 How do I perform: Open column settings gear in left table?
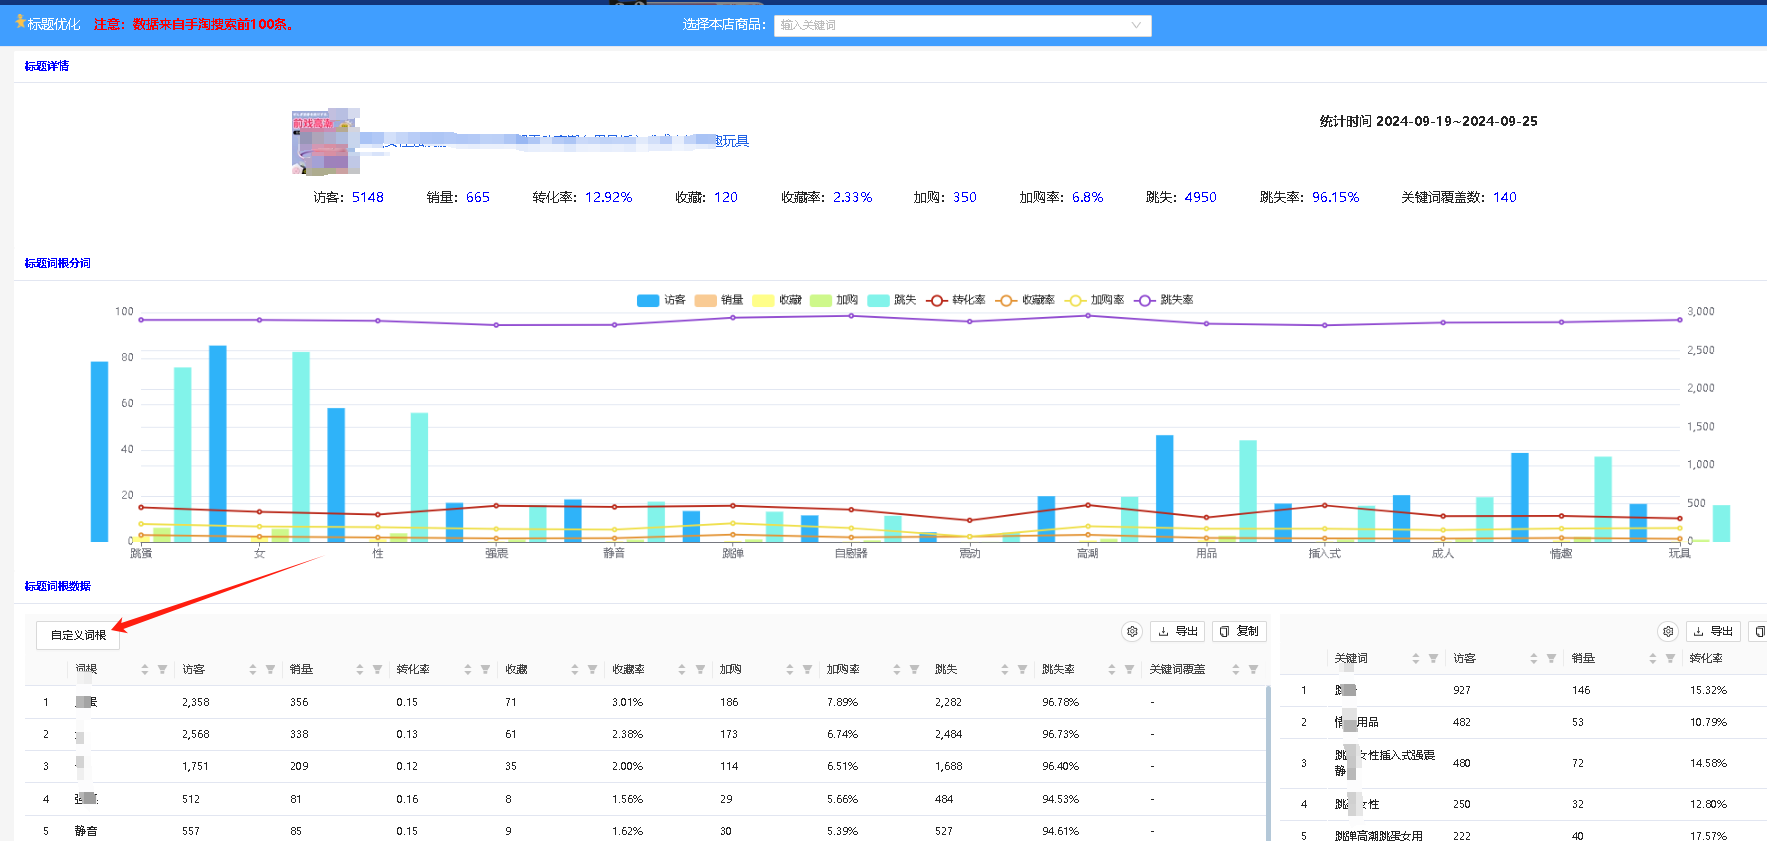(x=1132, y=631)
